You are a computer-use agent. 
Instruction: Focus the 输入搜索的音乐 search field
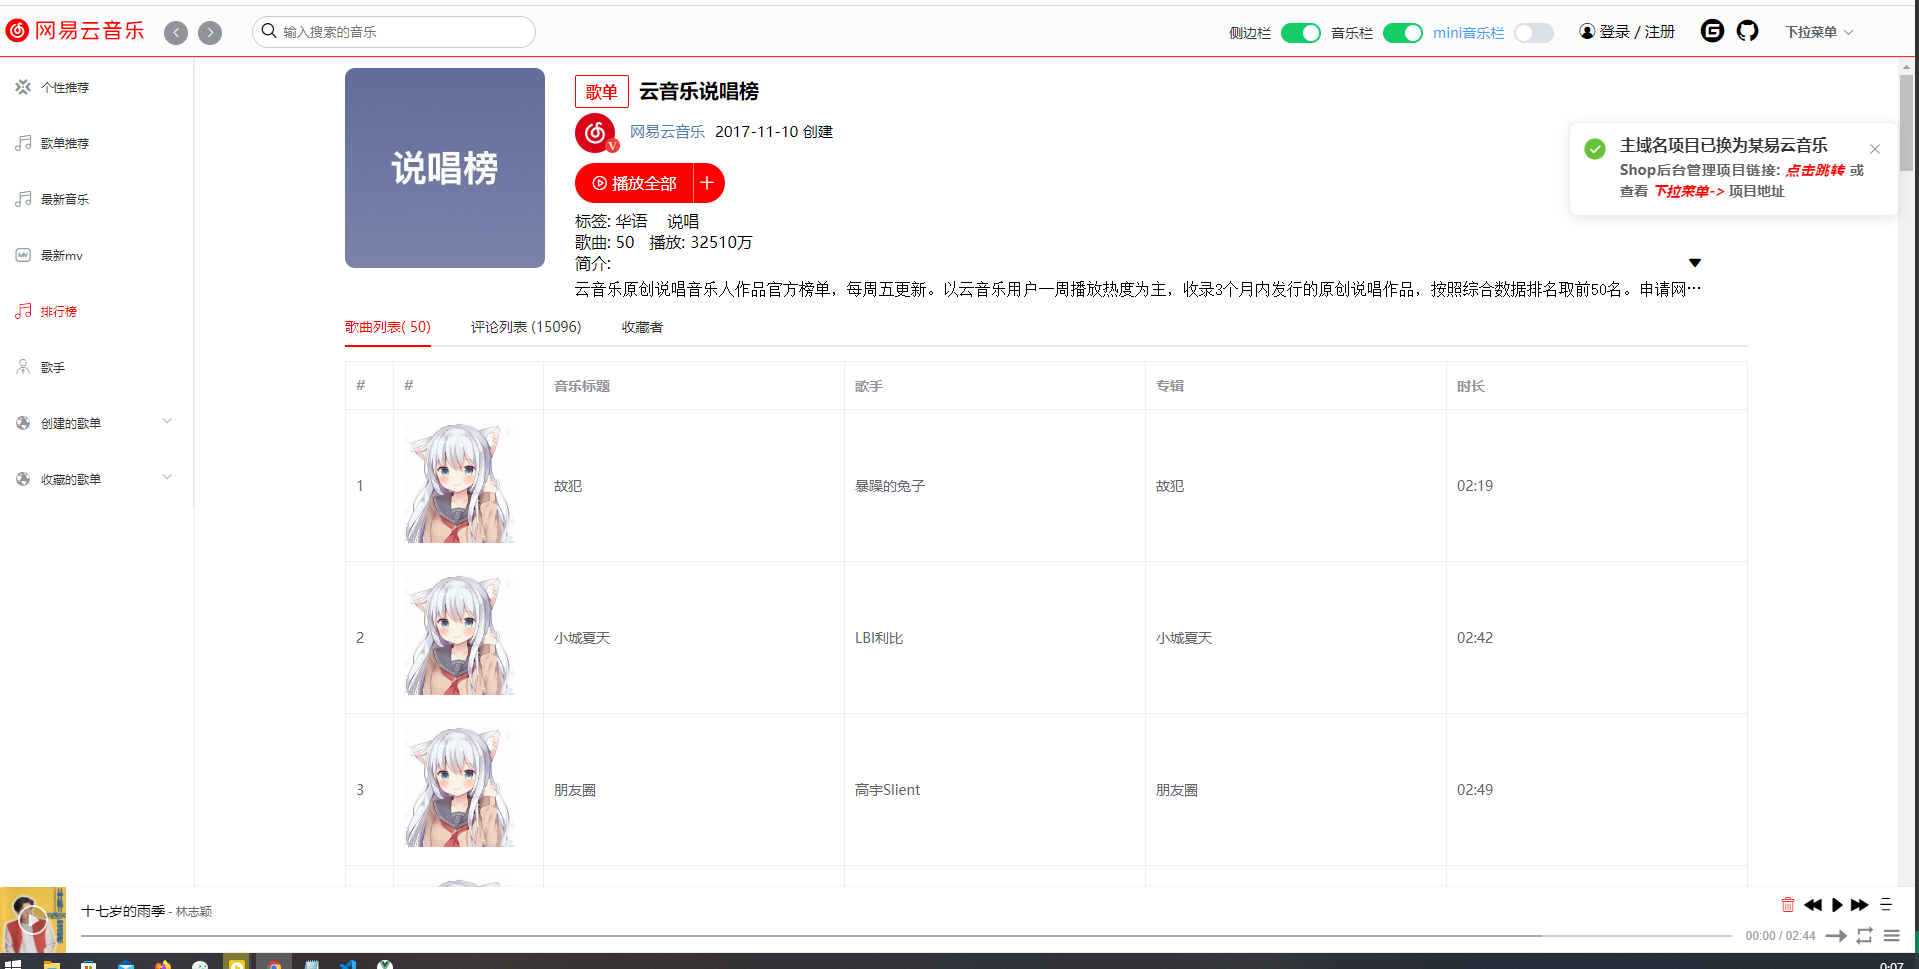[394, 32]
